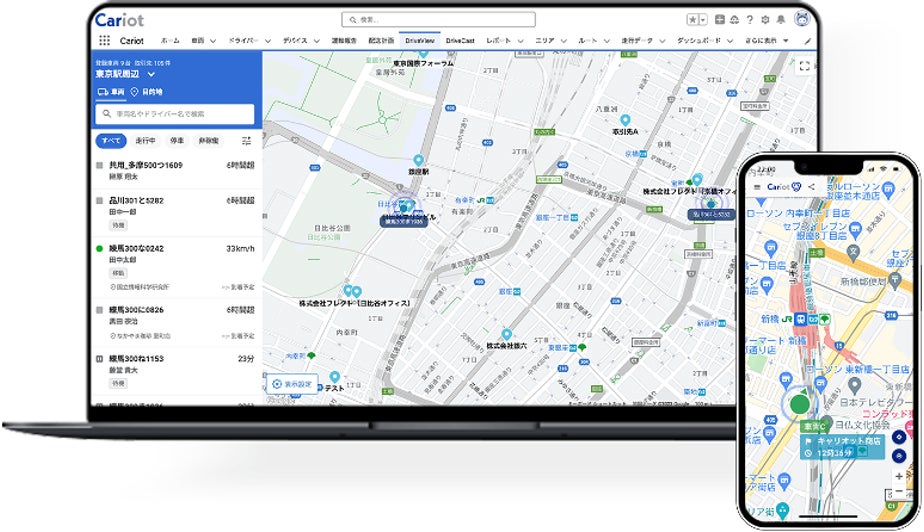Screen dimensions: 924x532
Task: Expand the 車両 tab dropdown chevron
Action: coord(213,41)
